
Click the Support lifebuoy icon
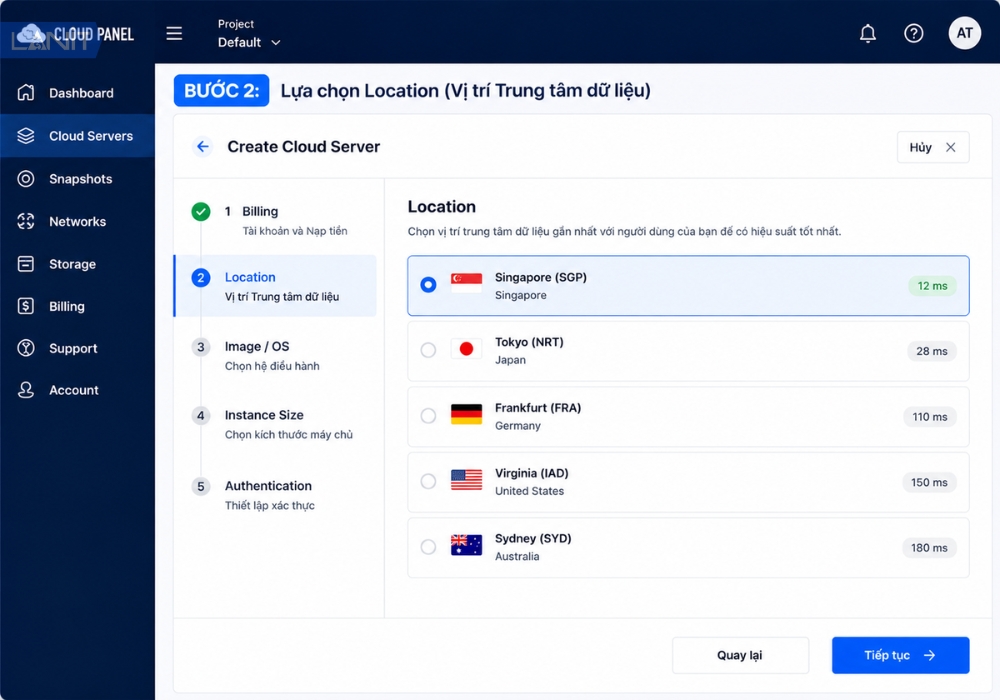[26, 348]
